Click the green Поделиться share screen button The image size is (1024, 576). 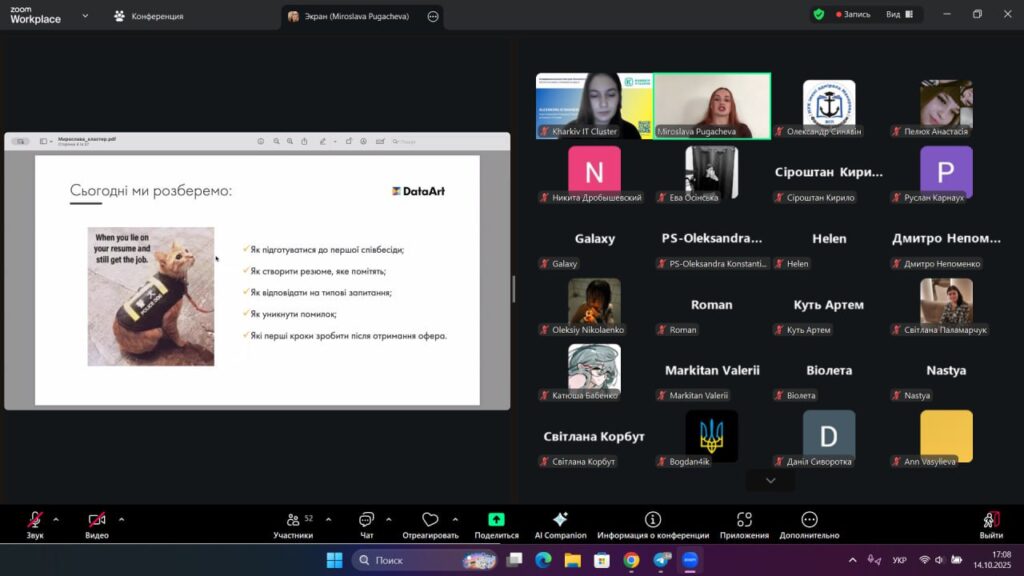click(x=496, y=521)
